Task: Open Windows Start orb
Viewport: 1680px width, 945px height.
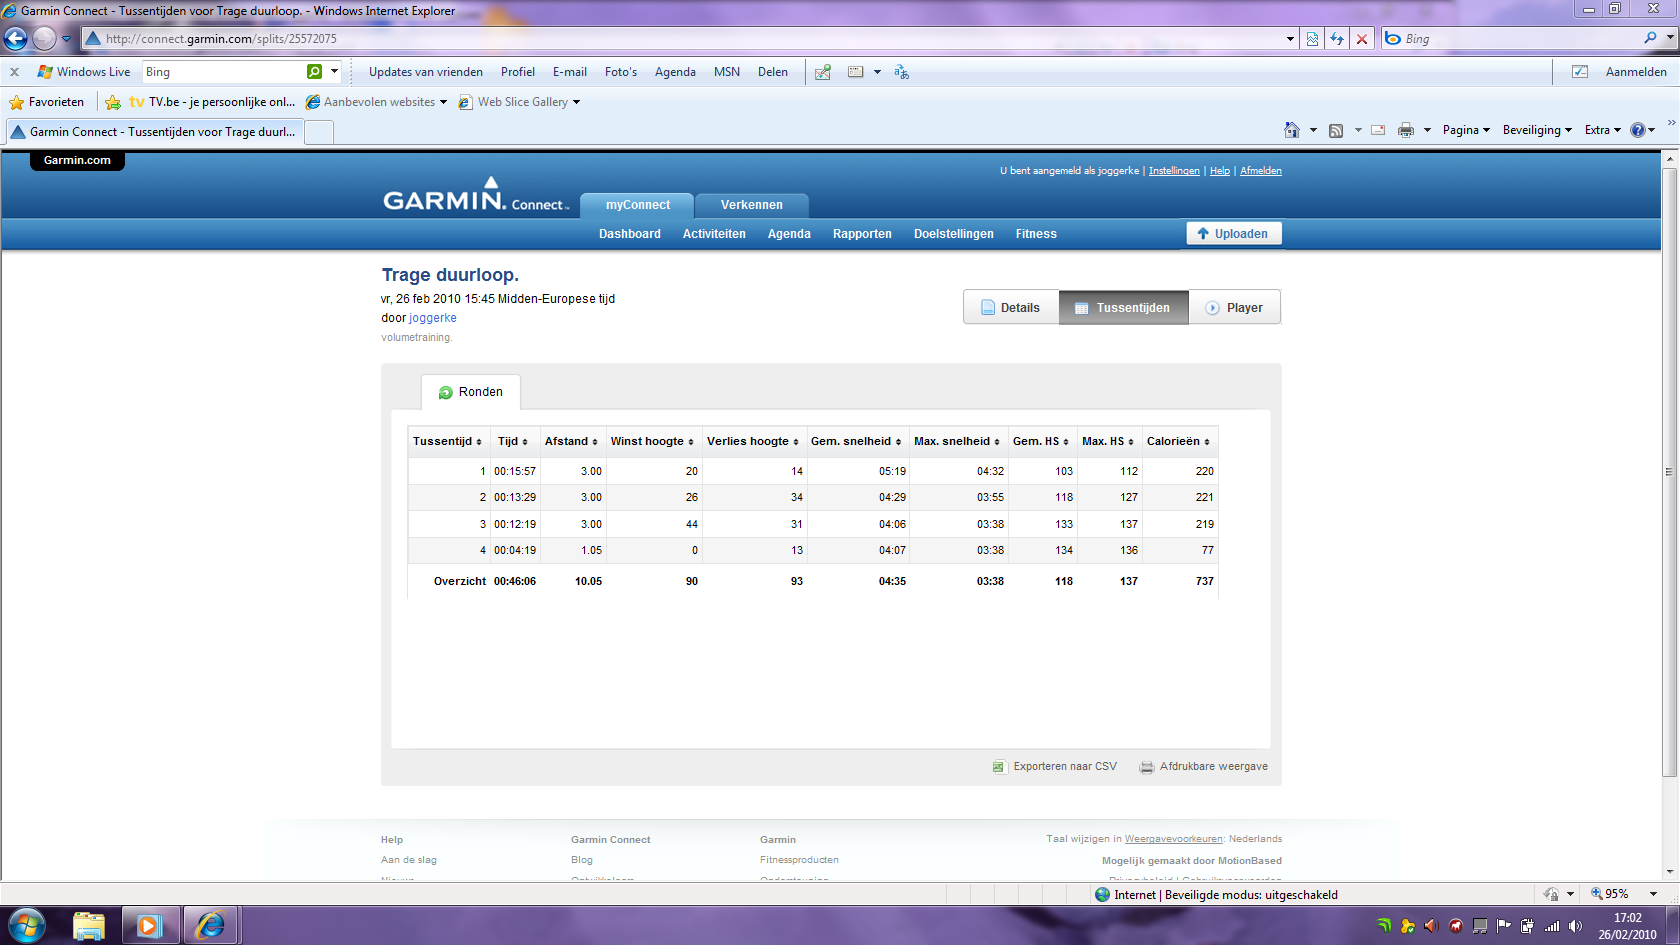Action: coord(26,926)
